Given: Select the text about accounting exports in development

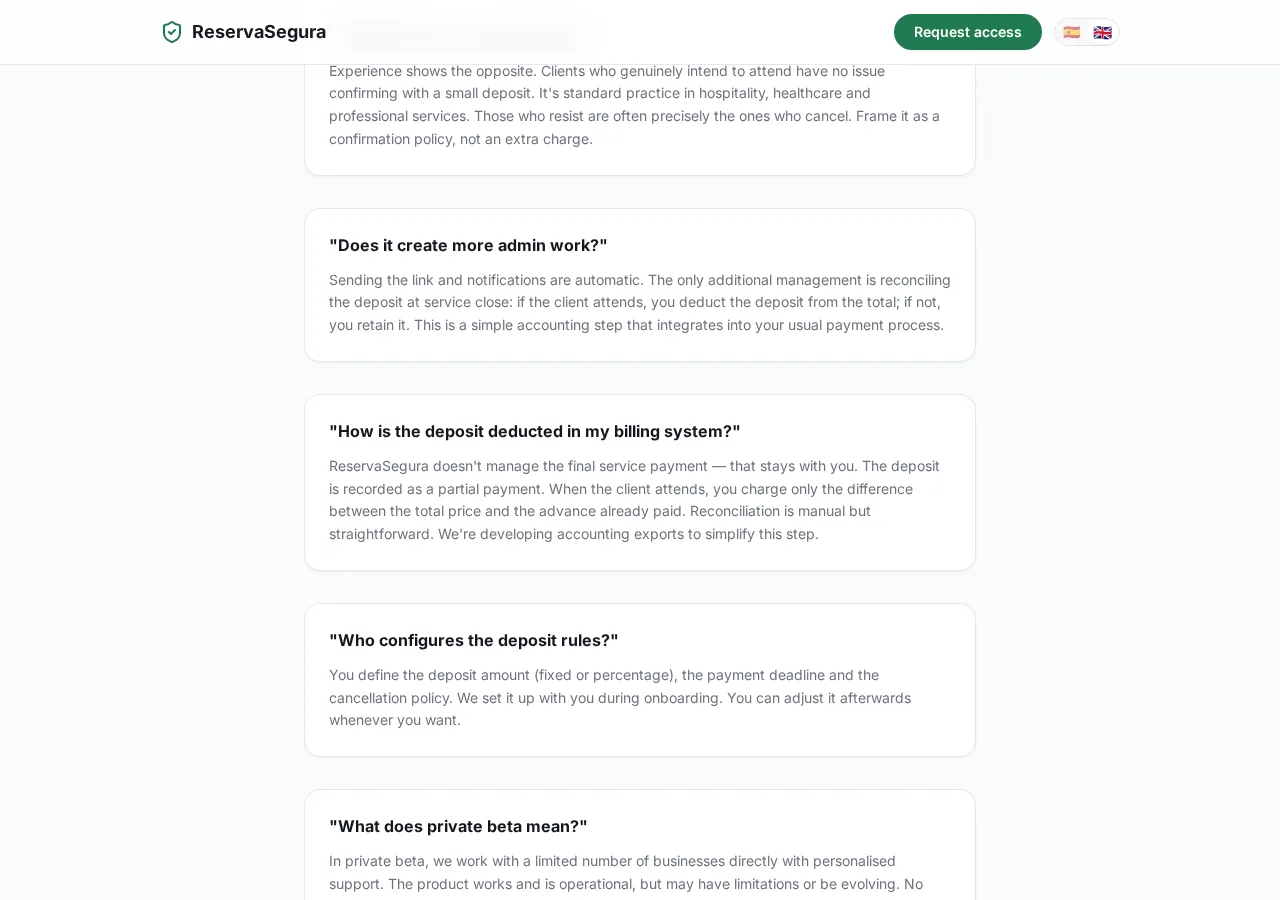Looking at the screenshot, I should pos(630,533).
